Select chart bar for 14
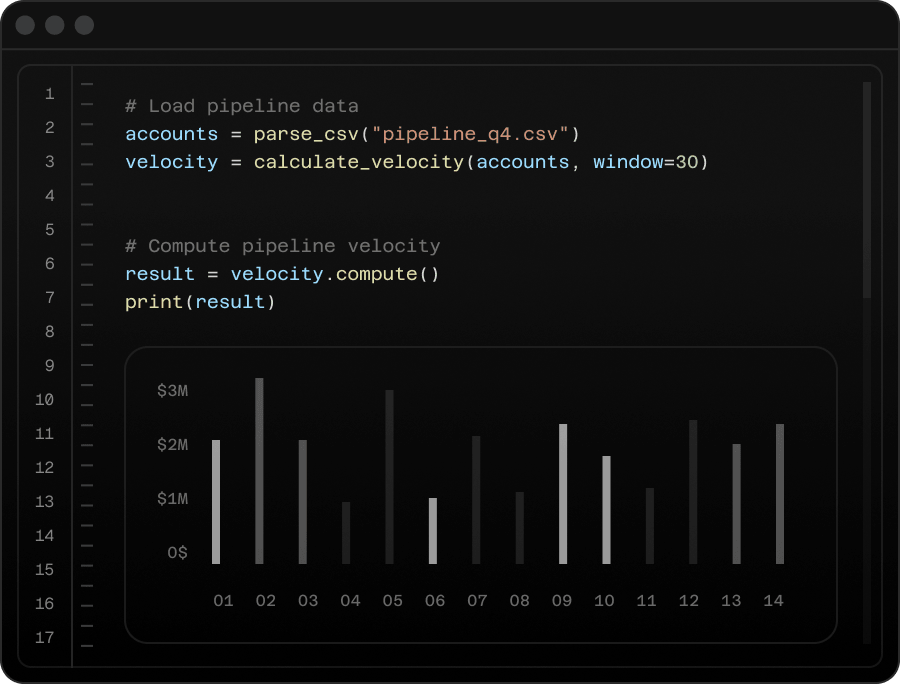Screen dimensions: 900x684 point(779,494)
